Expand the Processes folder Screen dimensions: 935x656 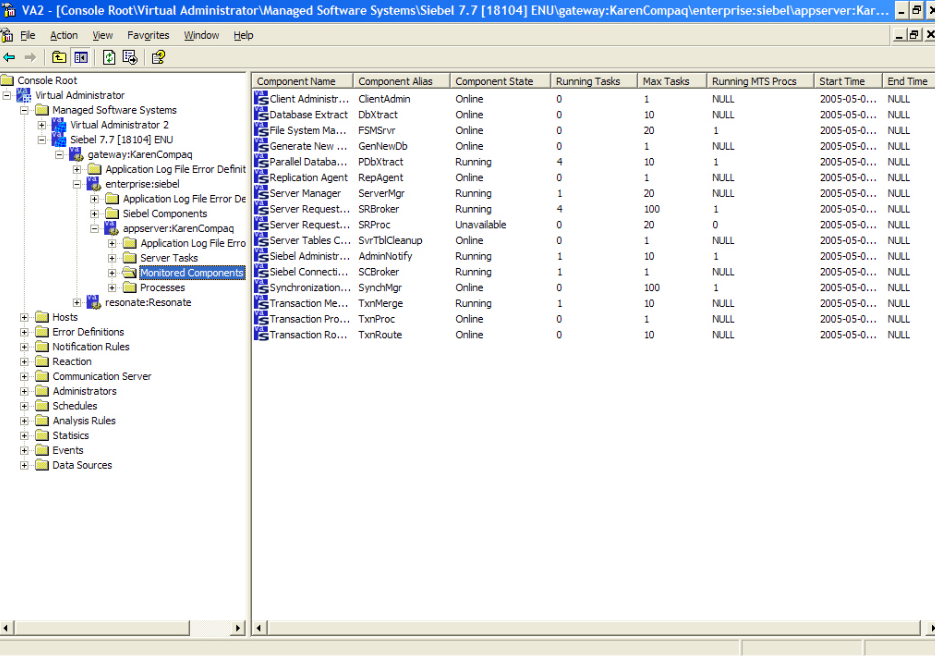coord(112,287)
